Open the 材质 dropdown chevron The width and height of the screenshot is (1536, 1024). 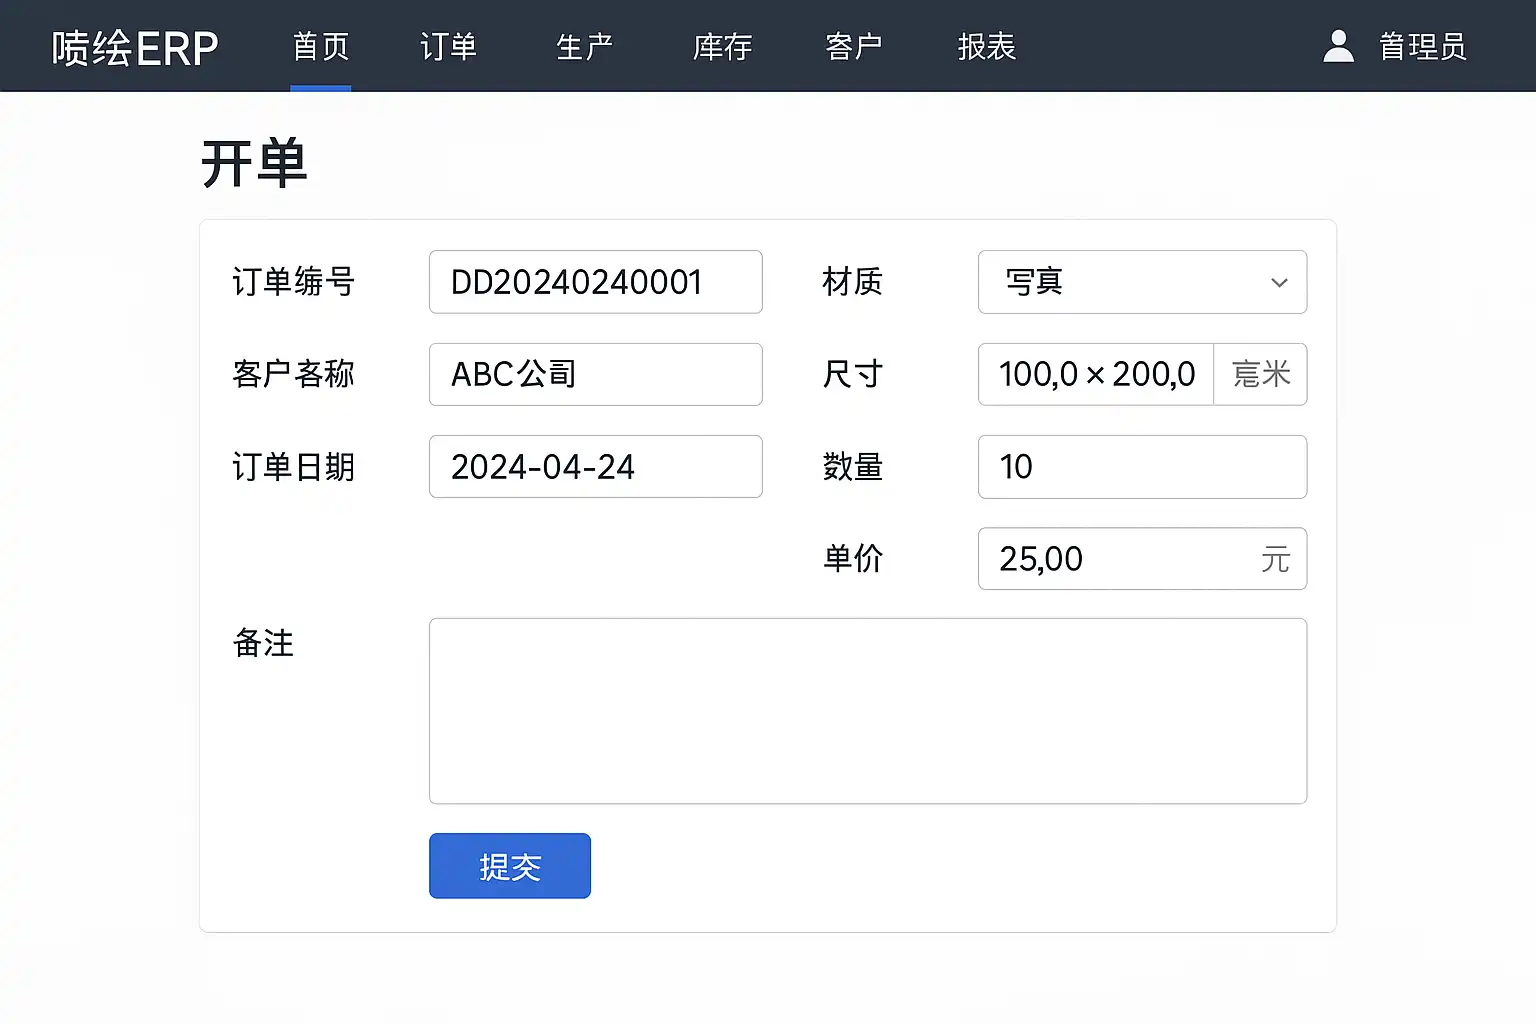(1278, 283)
